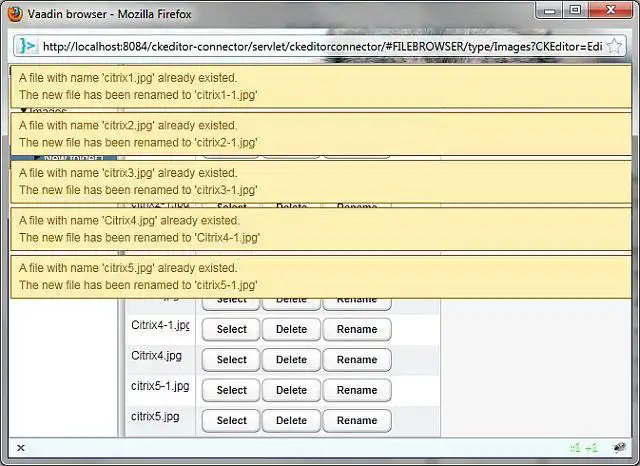Click the citrix5-1.jpg file name
This screenshot has height=466, width=640.
(160, 386)
